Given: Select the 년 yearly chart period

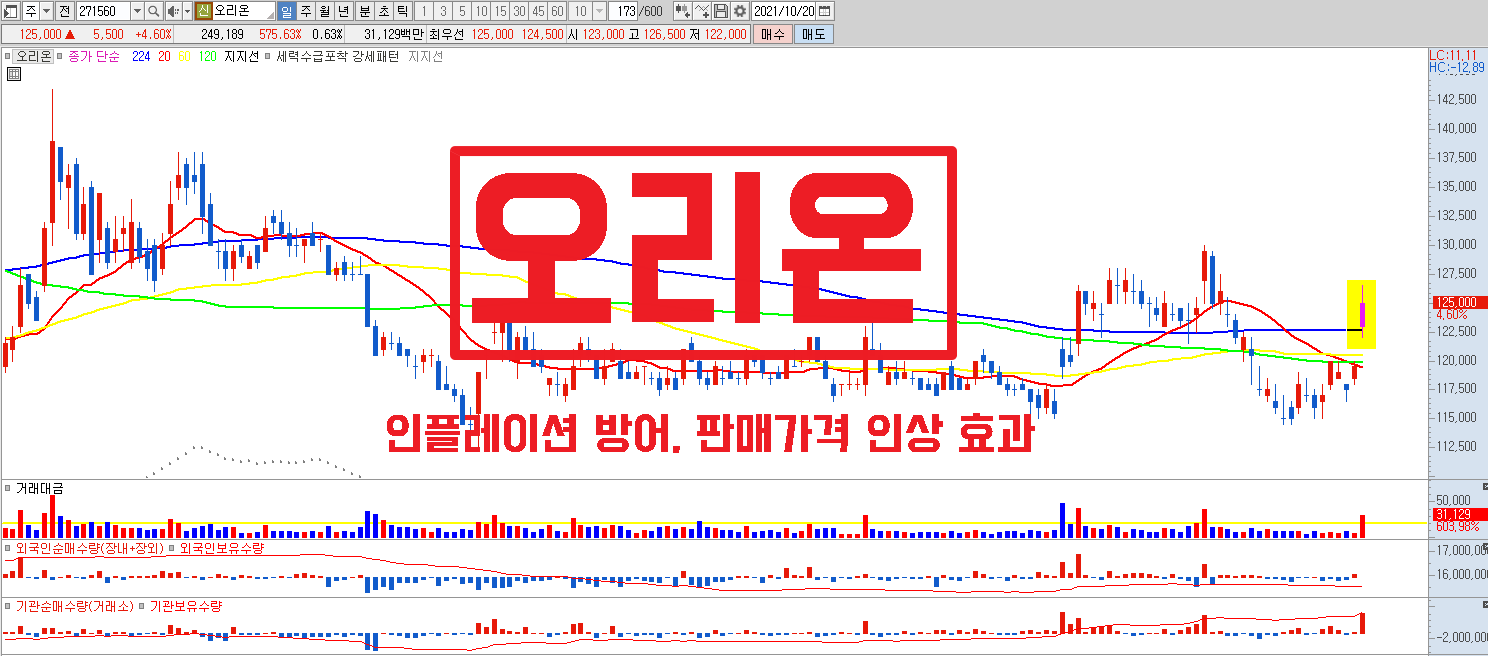Looking at the screenshot, I should [x=343, y=11].
